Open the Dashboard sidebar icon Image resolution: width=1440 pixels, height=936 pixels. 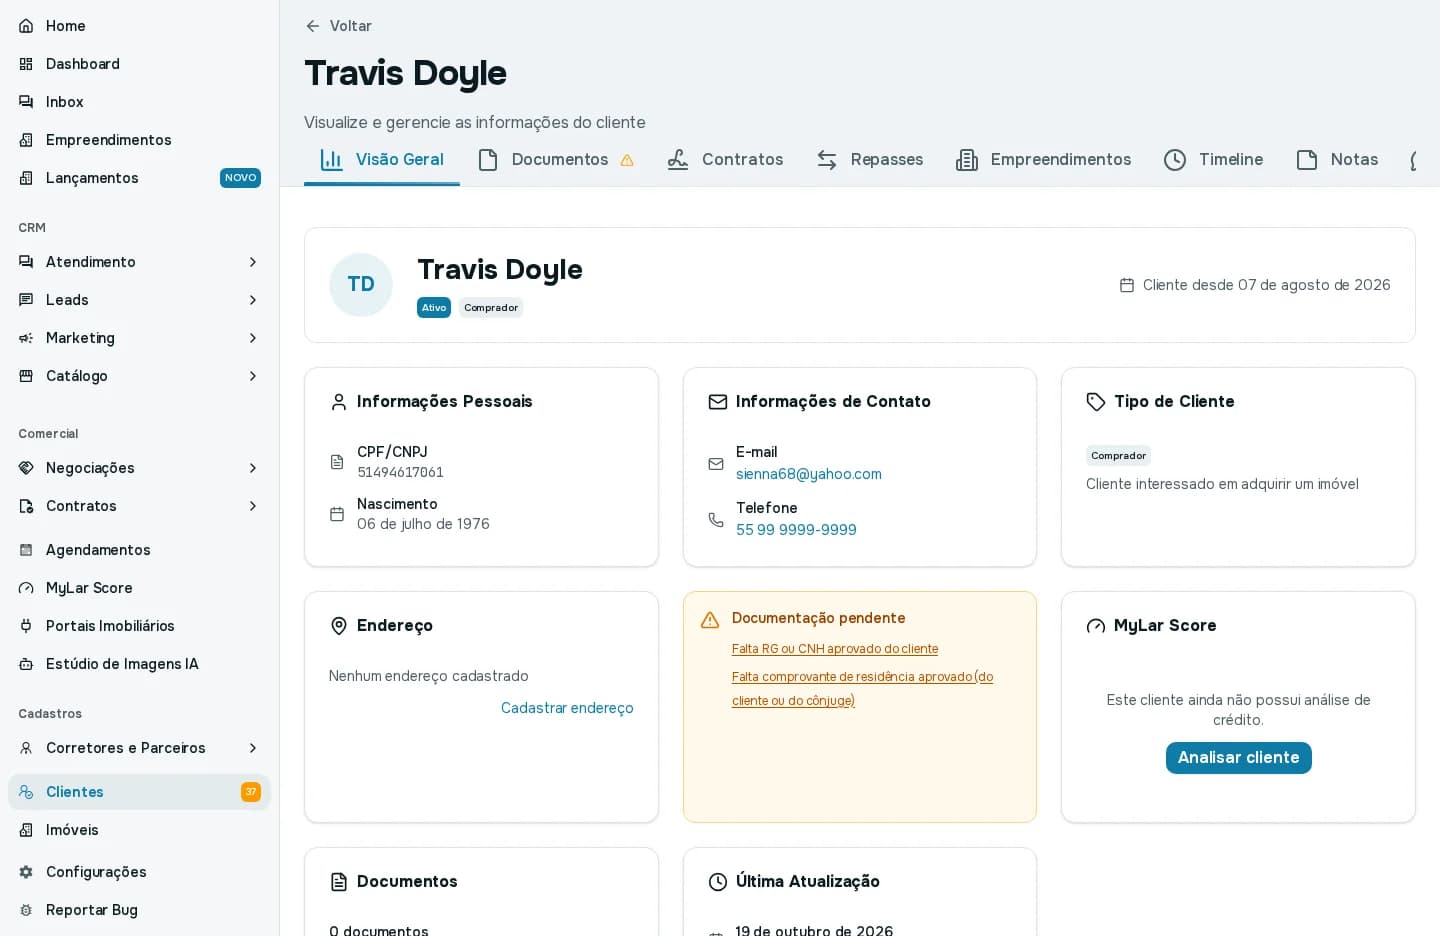click(x=26, y=64)
